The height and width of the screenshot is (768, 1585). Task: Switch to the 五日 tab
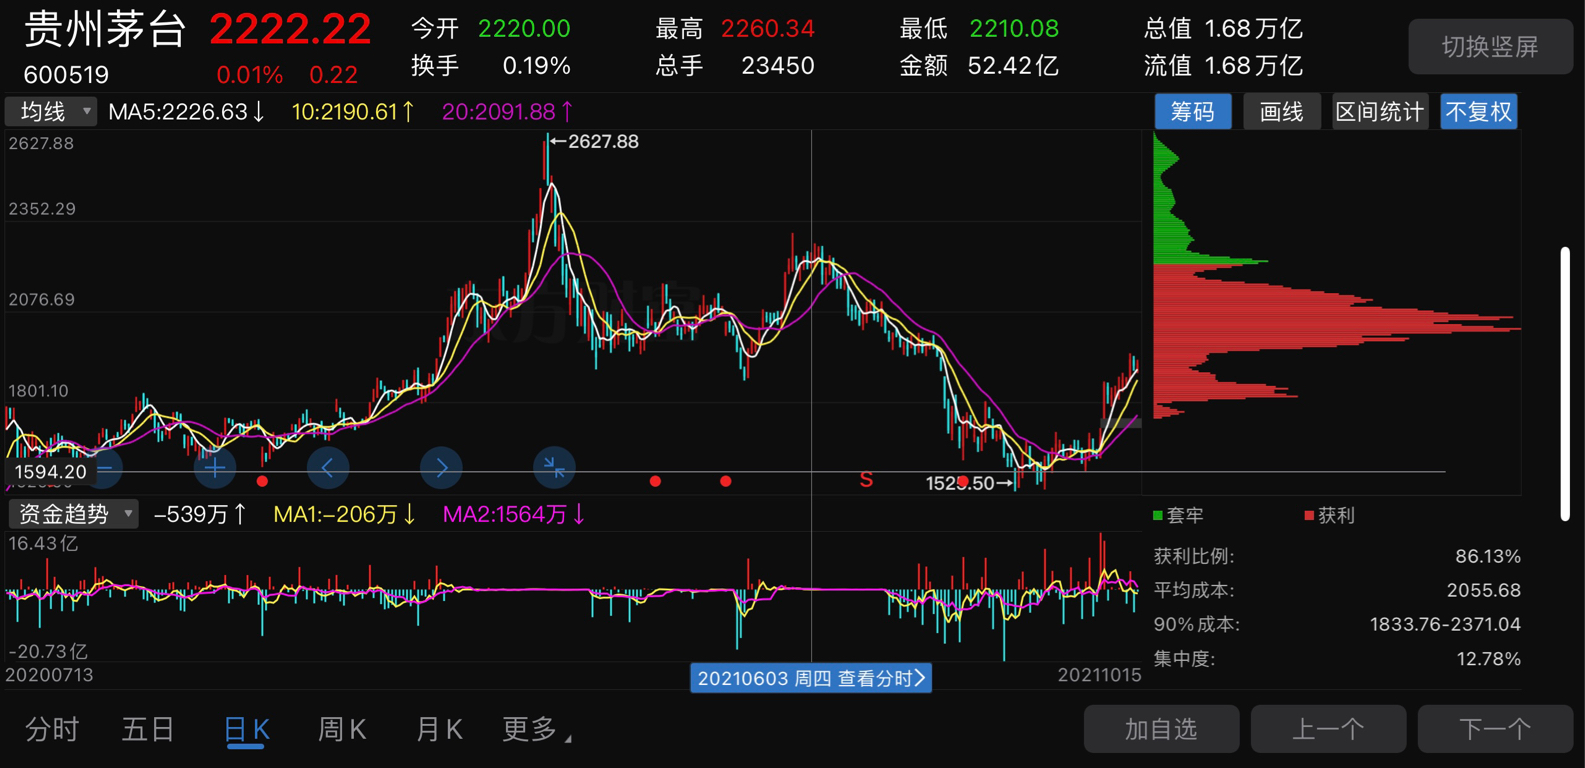148,729
